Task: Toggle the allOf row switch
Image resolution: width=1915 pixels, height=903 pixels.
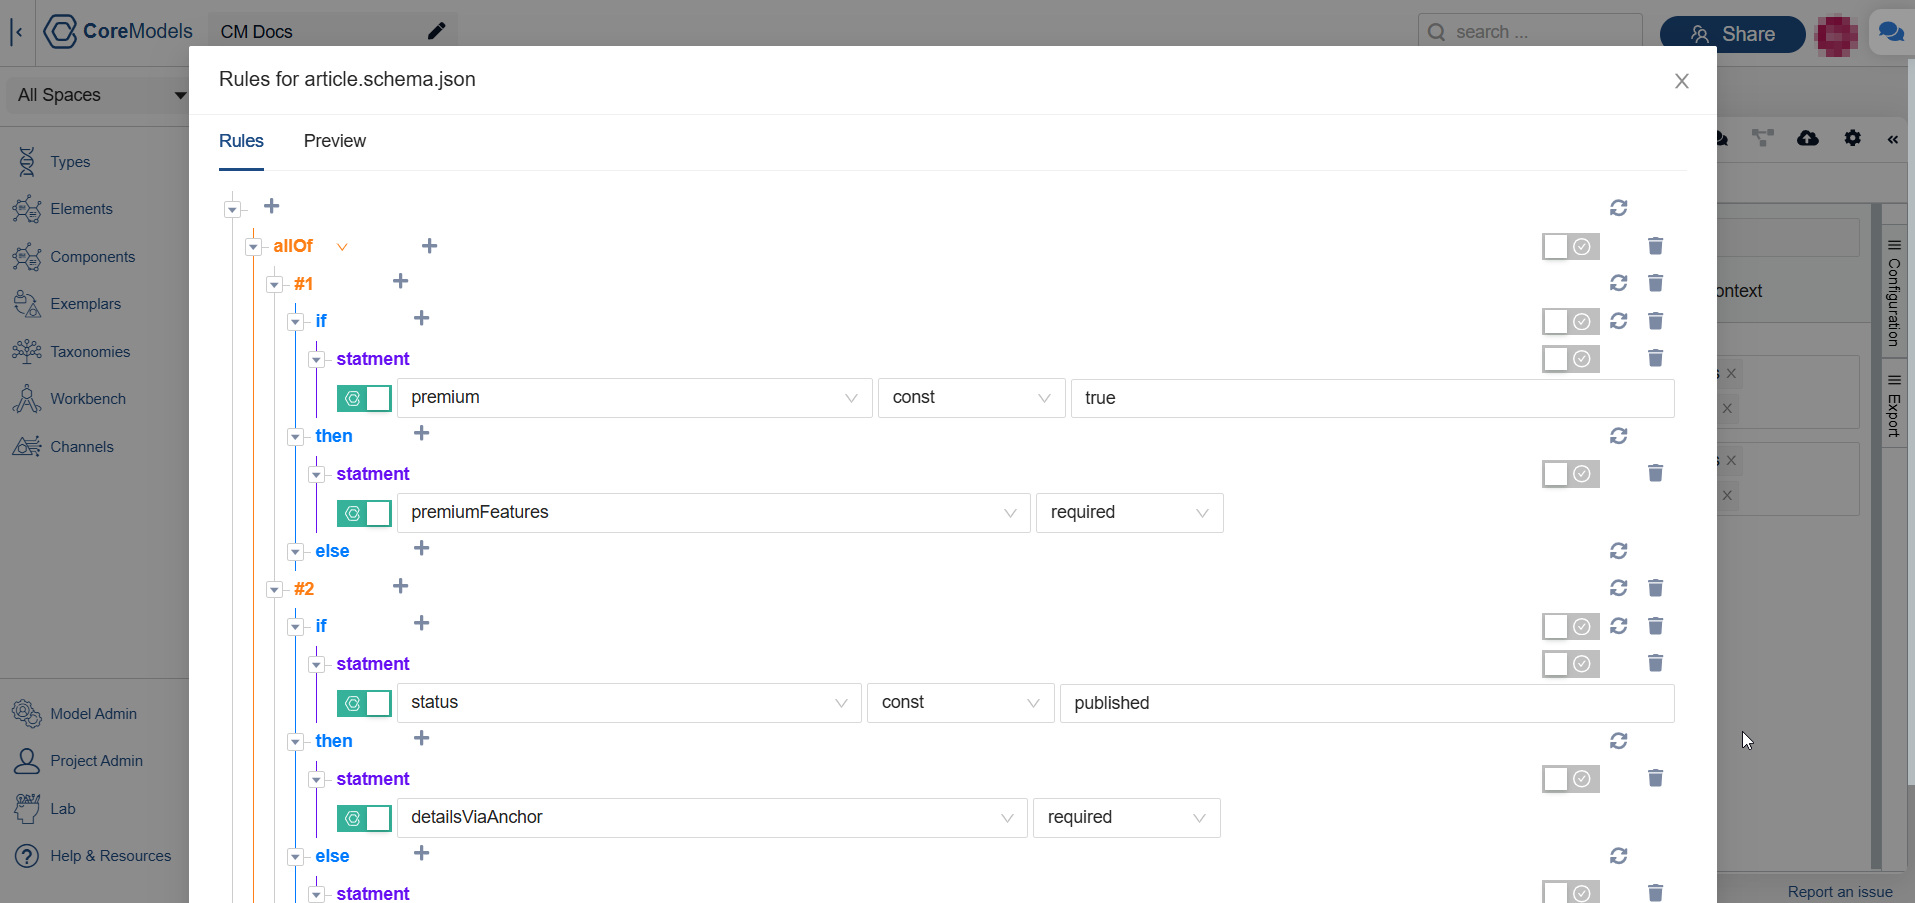Action: pos(1570,246)
